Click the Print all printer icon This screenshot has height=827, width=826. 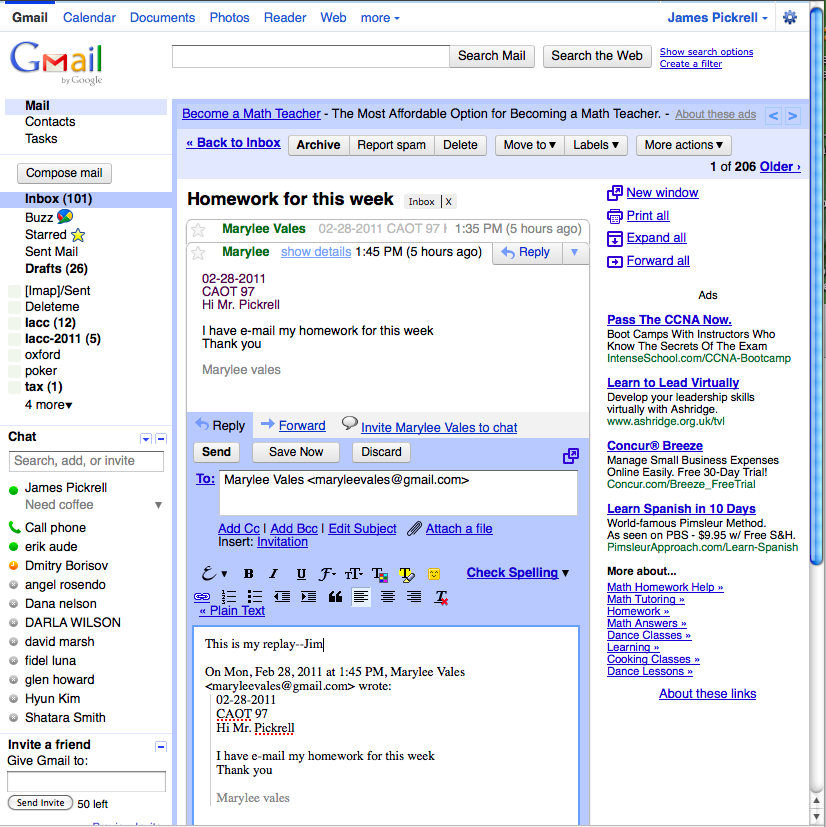coord(614,216)
